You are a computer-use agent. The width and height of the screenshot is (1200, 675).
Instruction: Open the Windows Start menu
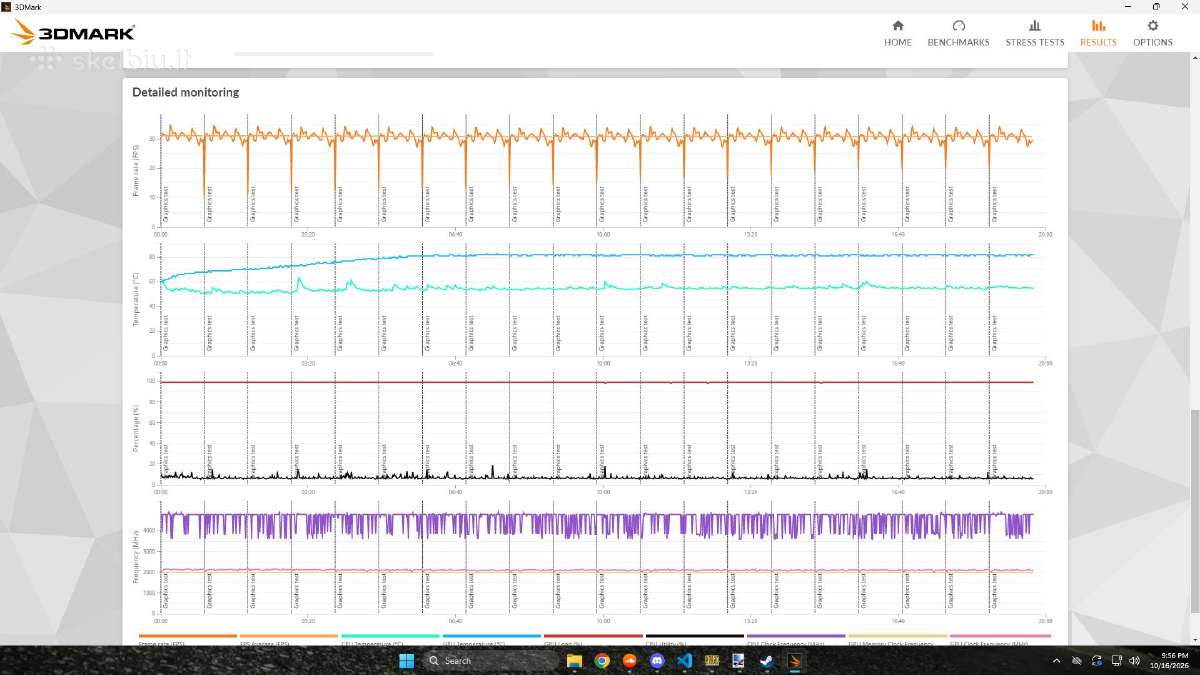coord(407,661)
